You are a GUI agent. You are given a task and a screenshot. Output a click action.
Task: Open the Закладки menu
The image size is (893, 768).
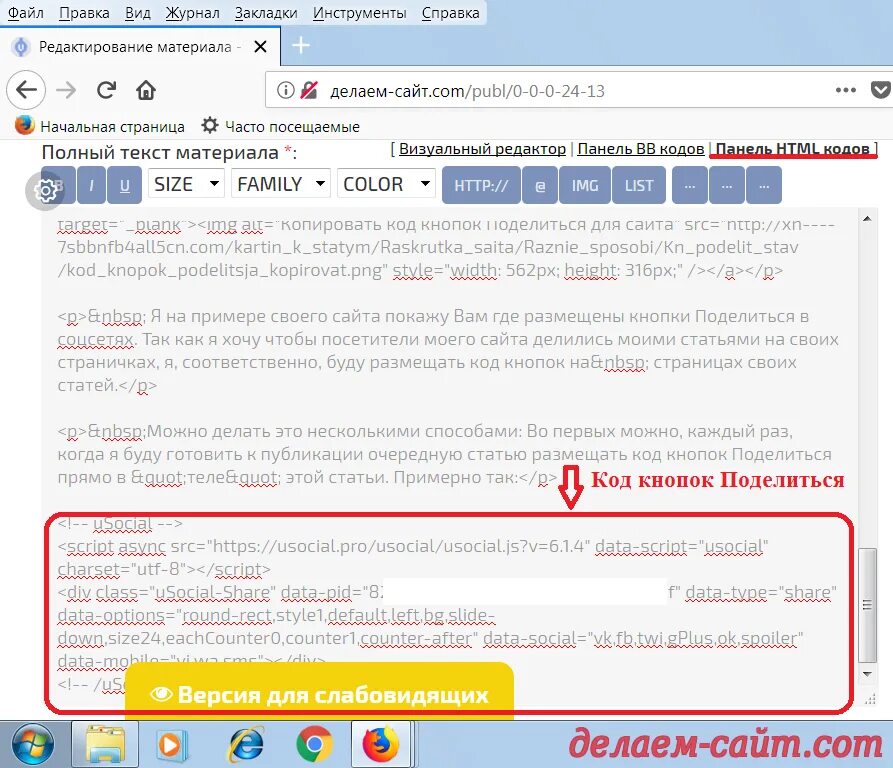click(266, 13)
